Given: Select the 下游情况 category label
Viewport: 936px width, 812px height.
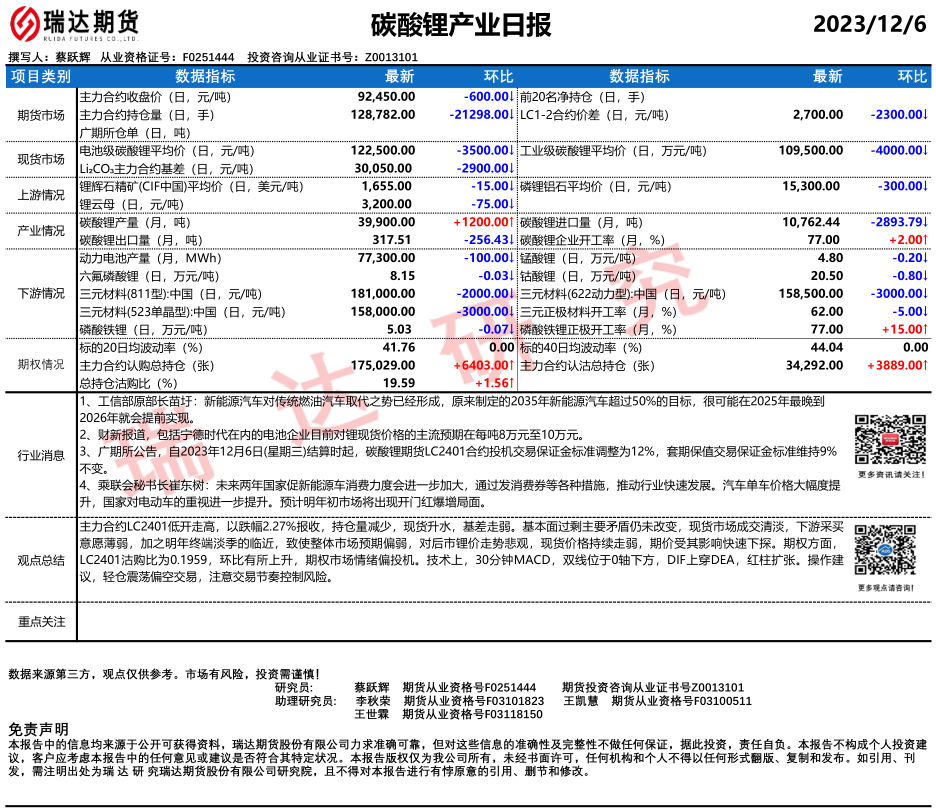Looking at the screenshot, I should pyautogui.click(x=41, y=293).
